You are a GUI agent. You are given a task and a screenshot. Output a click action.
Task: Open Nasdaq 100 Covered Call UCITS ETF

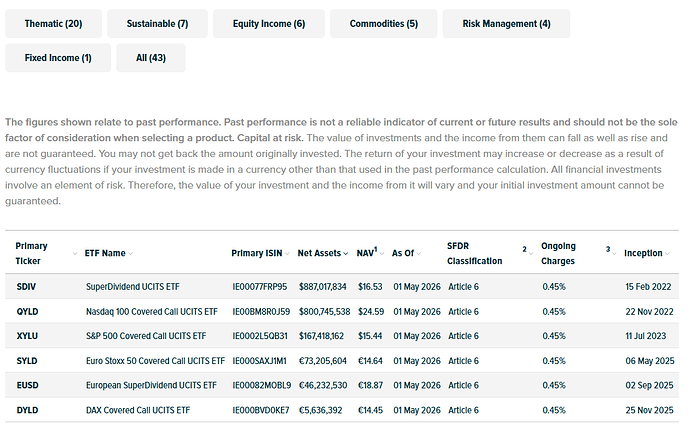pos(152,312)
